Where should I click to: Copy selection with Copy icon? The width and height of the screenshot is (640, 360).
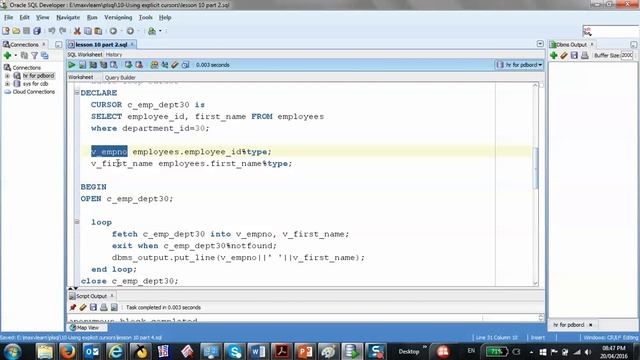87,31
